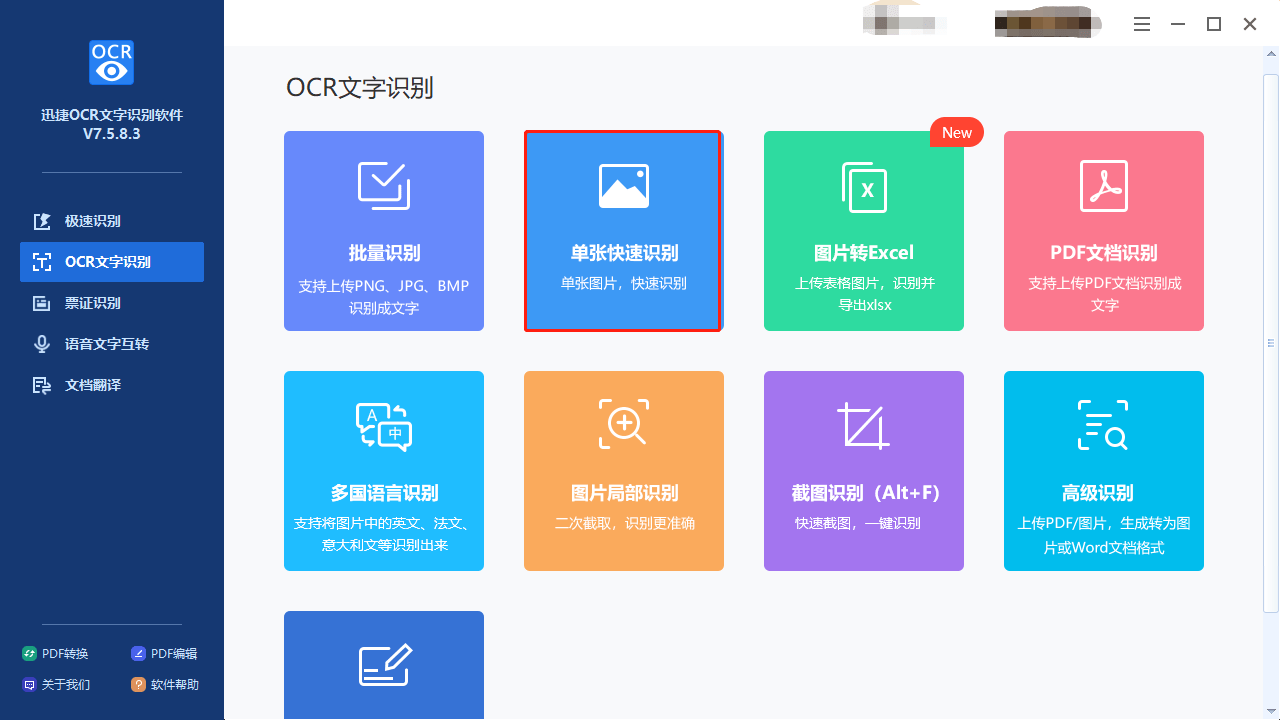The height and width of the screenshot is (720, 1280).
Task: Click the 极速识别 lightning document icon
Action: (x=42, y=221)
